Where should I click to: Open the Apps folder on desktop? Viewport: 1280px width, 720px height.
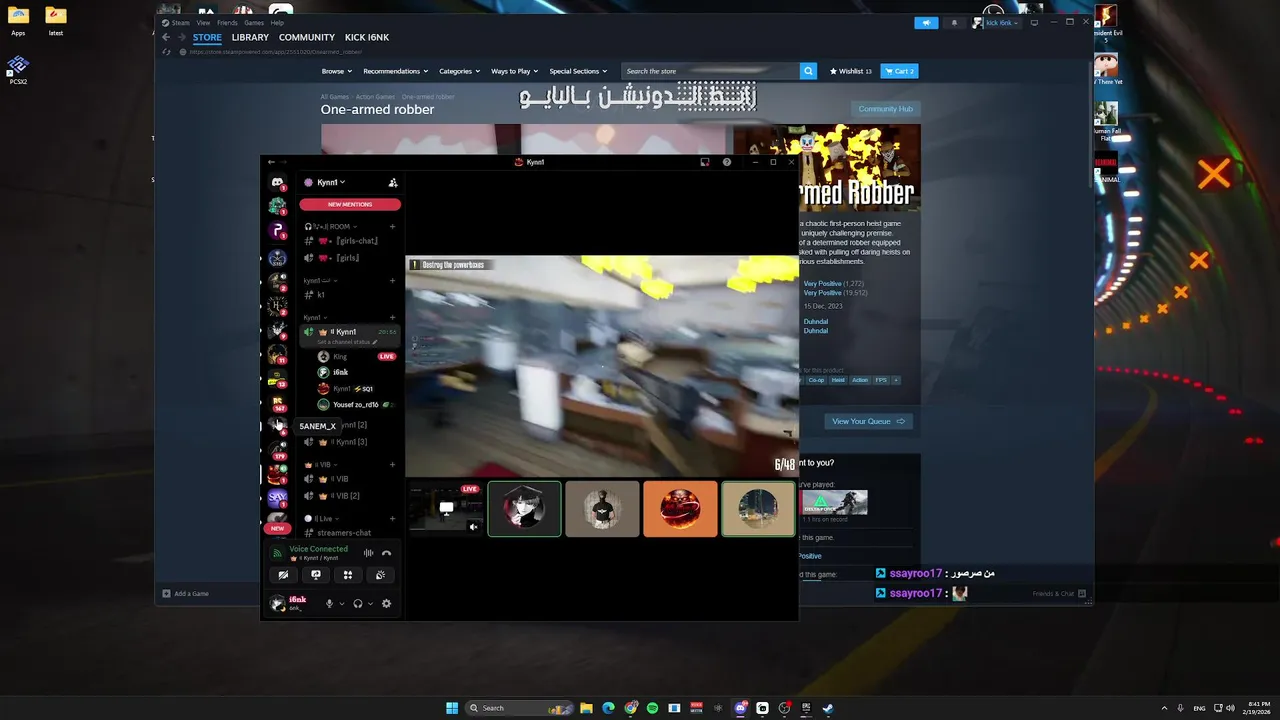18,20
